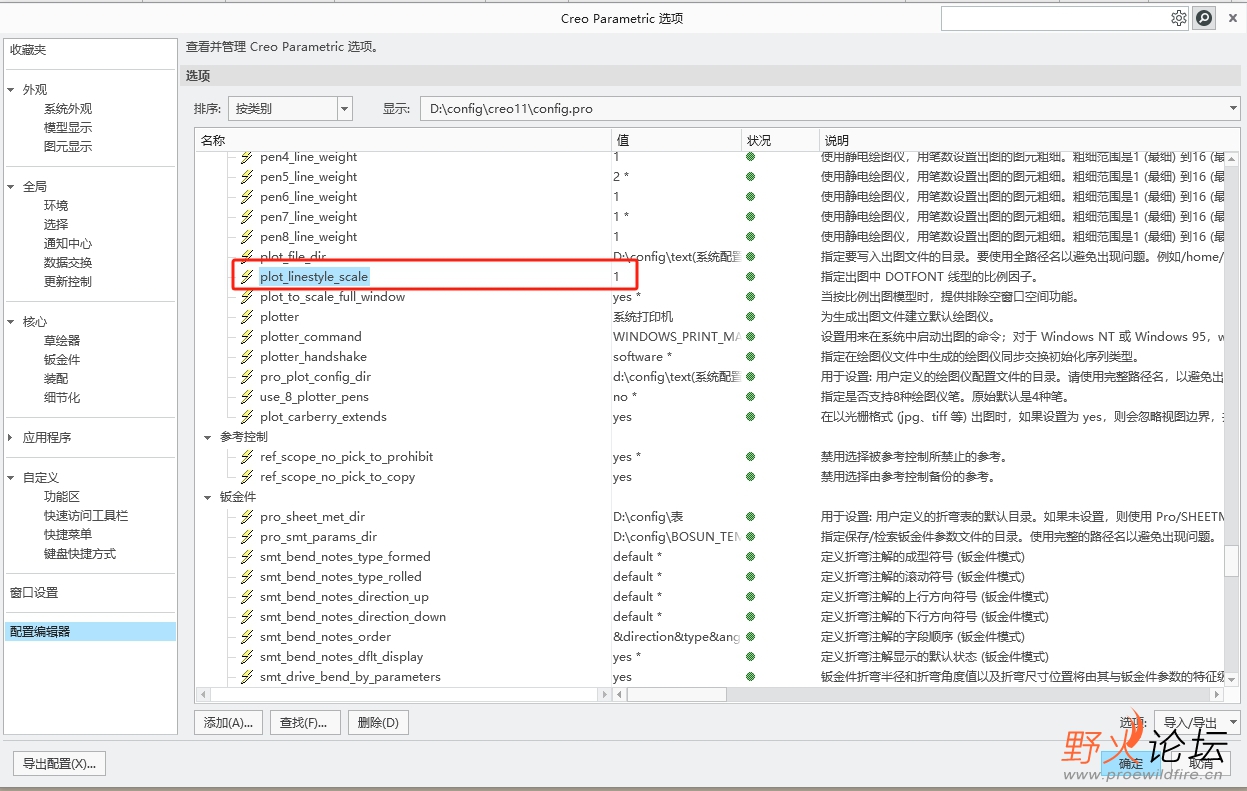Open 环境 settings
1247x791 pixels.
[56, 206]
